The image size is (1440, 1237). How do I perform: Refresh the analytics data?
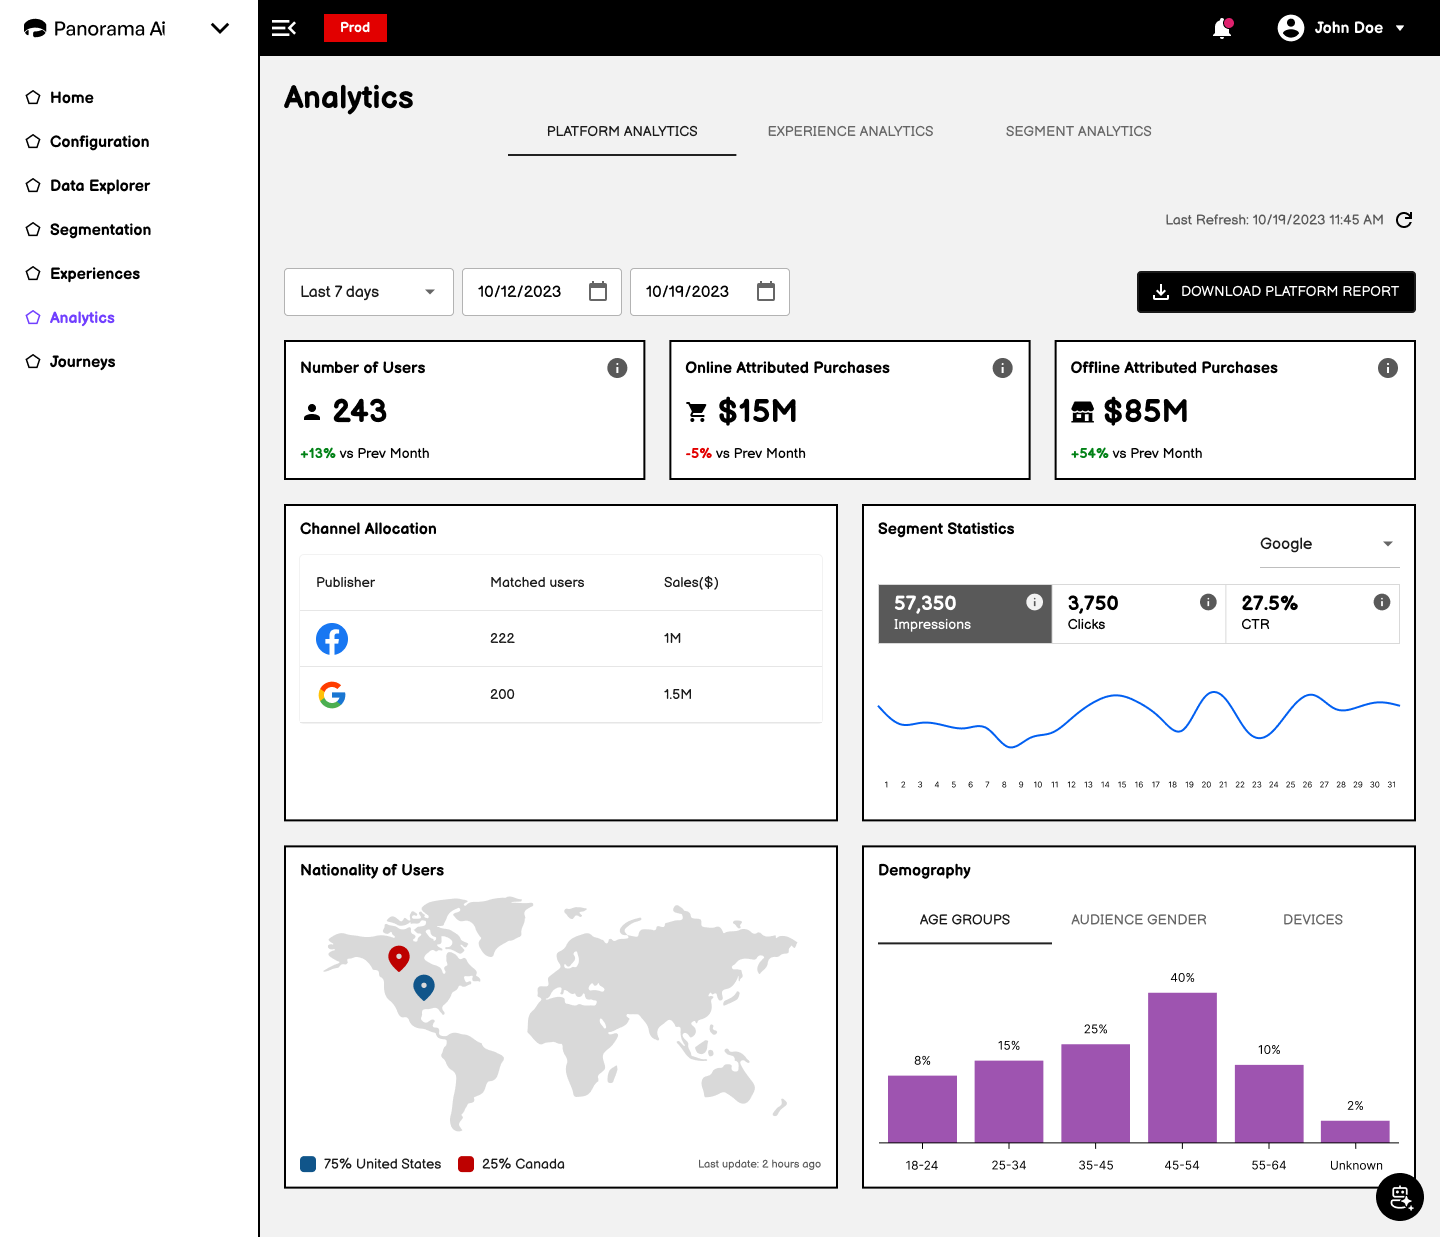pos(1404,220)
